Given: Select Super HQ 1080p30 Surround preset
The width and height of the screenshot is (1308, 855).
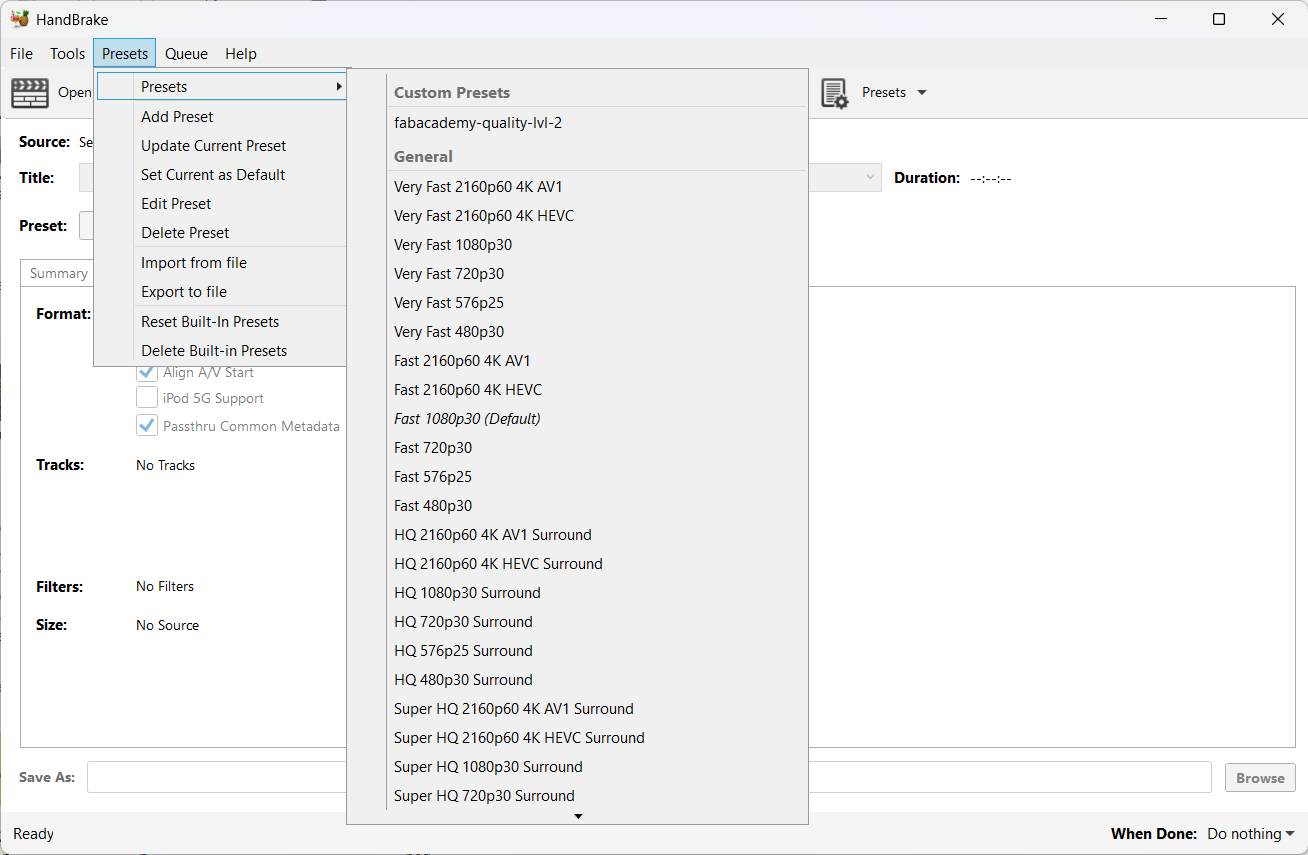Looking at the screenshot, I should coord(577,767).
